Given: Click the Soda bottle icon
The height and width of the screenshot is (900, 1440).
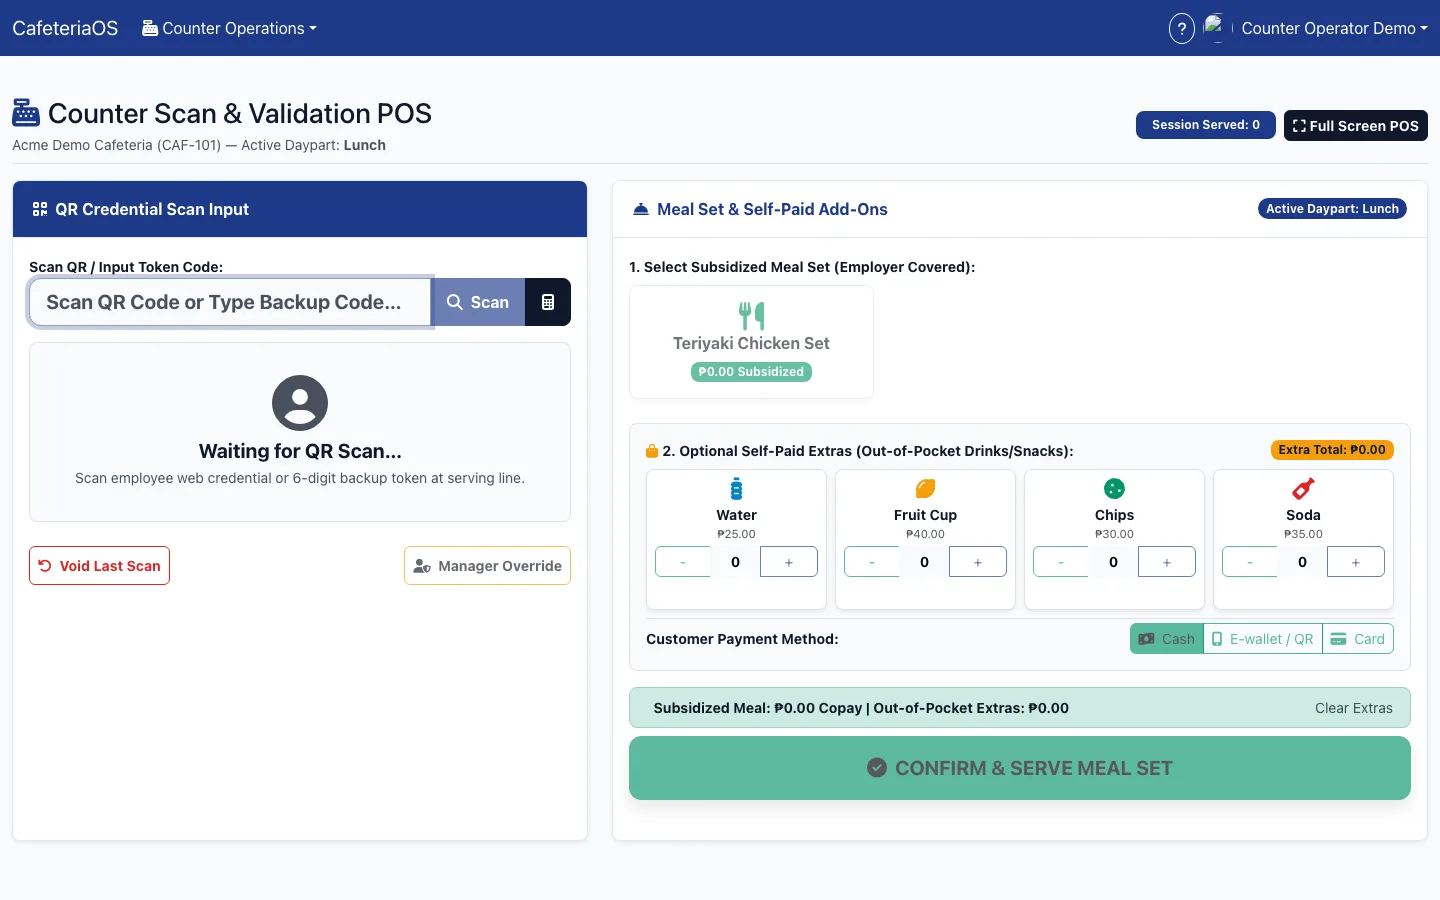Looking at the screenshot, I should pos(1303,489).
